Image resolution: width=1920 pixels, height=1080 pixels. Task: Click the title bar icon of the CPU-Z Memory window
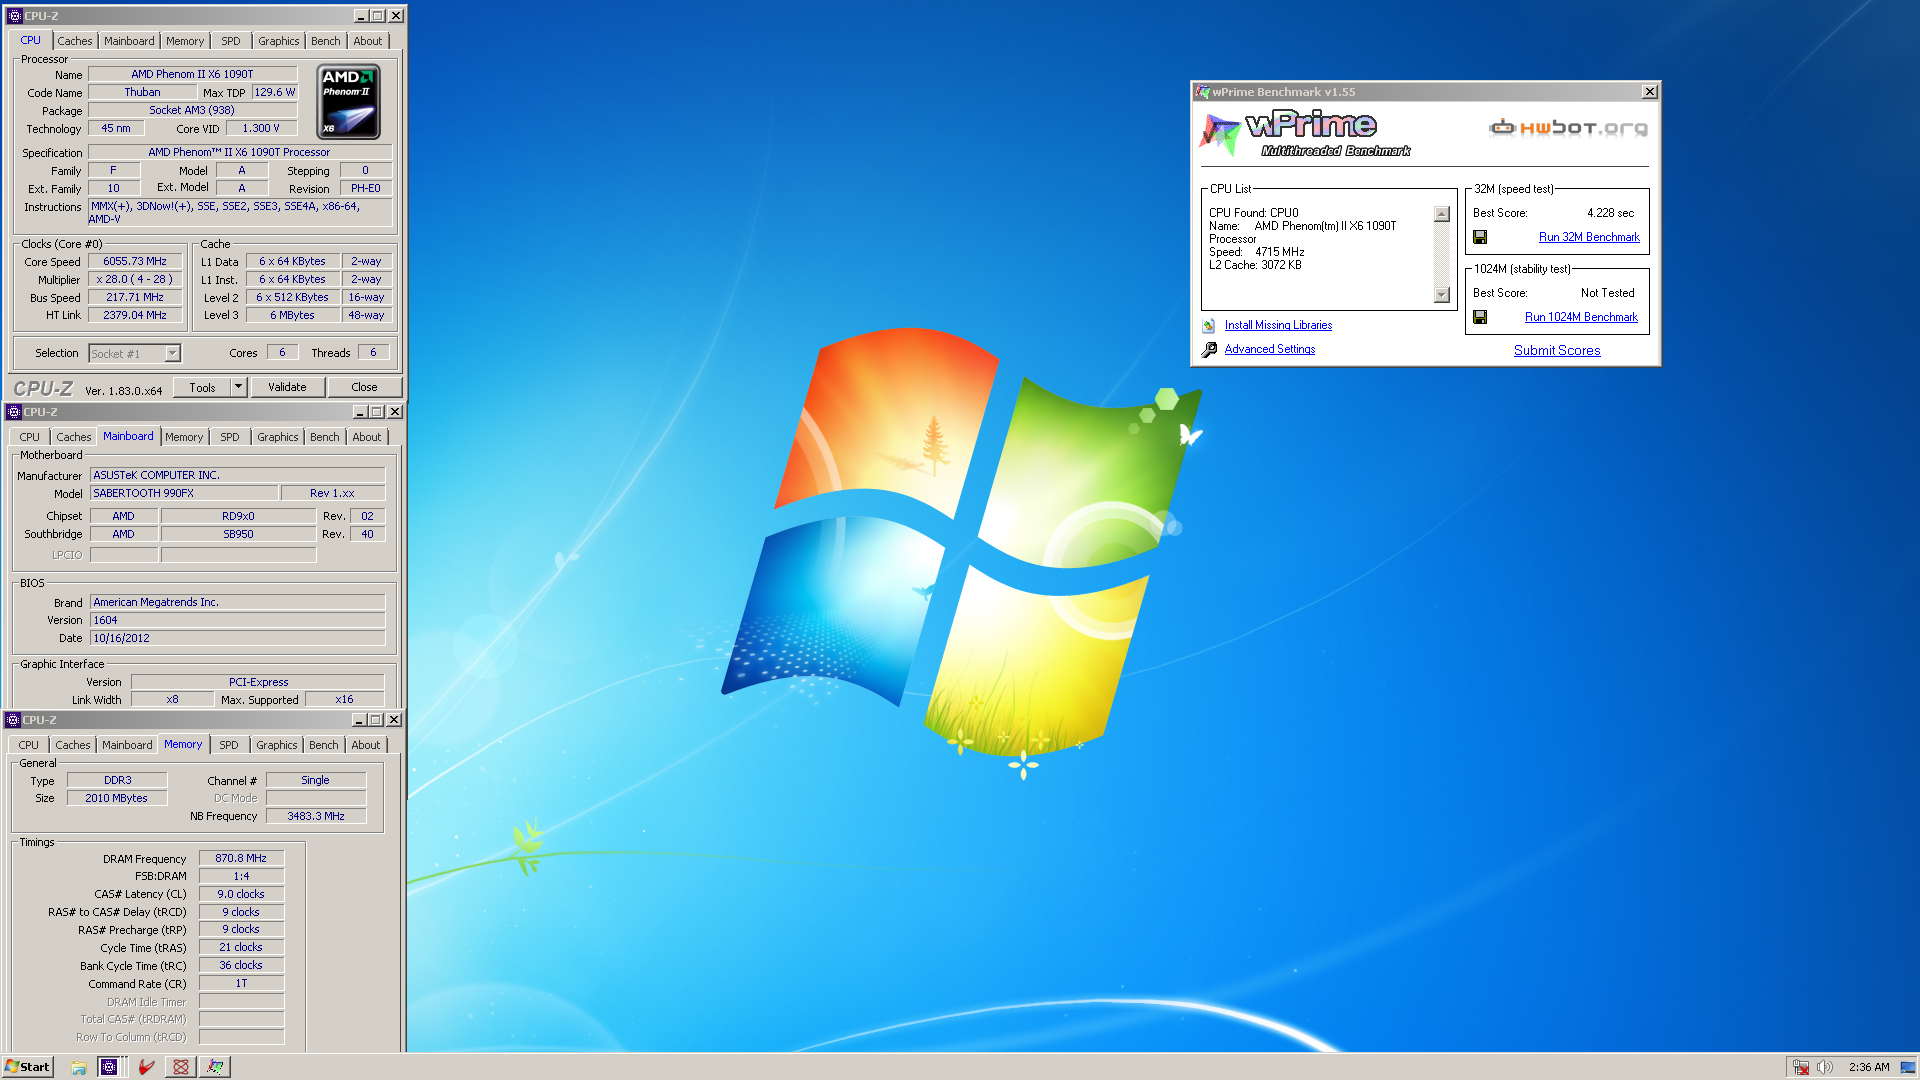(13, 720)
